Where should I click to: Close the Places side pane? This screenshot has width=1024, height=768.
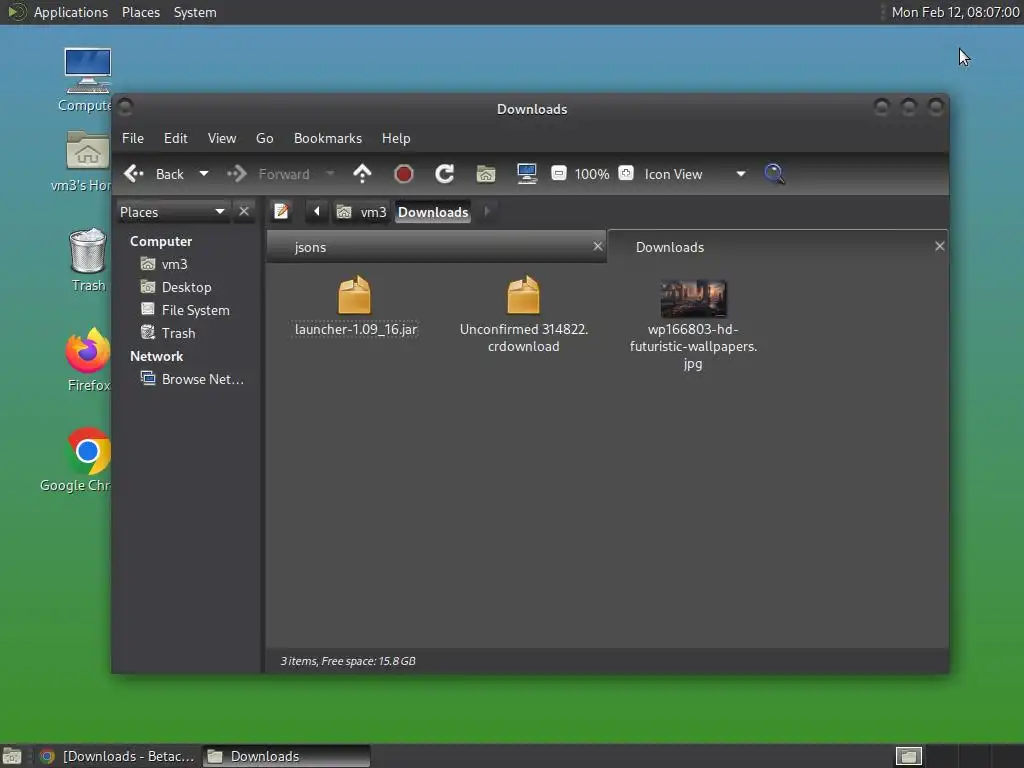[x=244, y=212]
